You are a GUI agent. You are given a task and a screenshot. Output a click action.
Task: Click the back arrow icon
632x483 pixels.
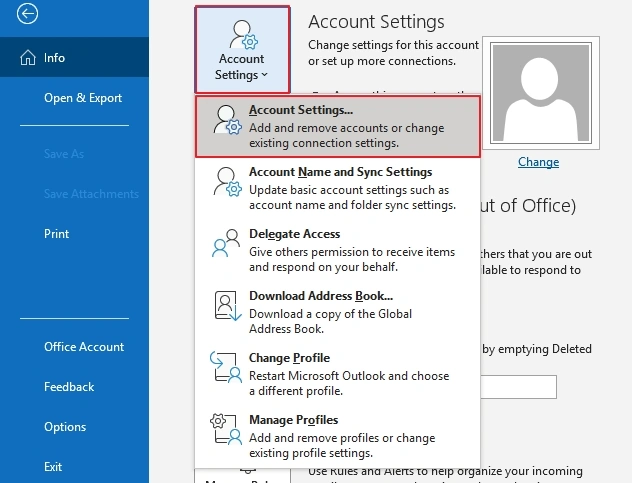click(x=27, y=14)
